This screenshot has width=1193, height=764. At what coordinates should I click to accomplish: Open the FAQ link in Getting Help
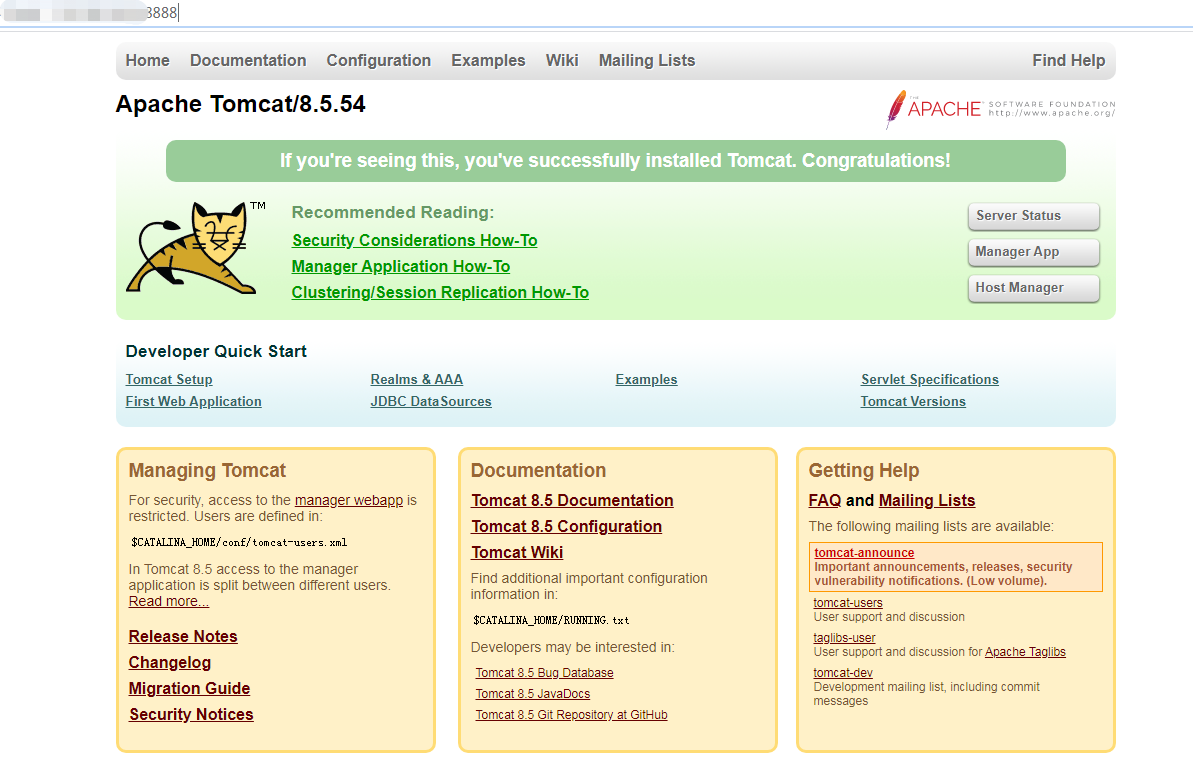coord(825,500)
